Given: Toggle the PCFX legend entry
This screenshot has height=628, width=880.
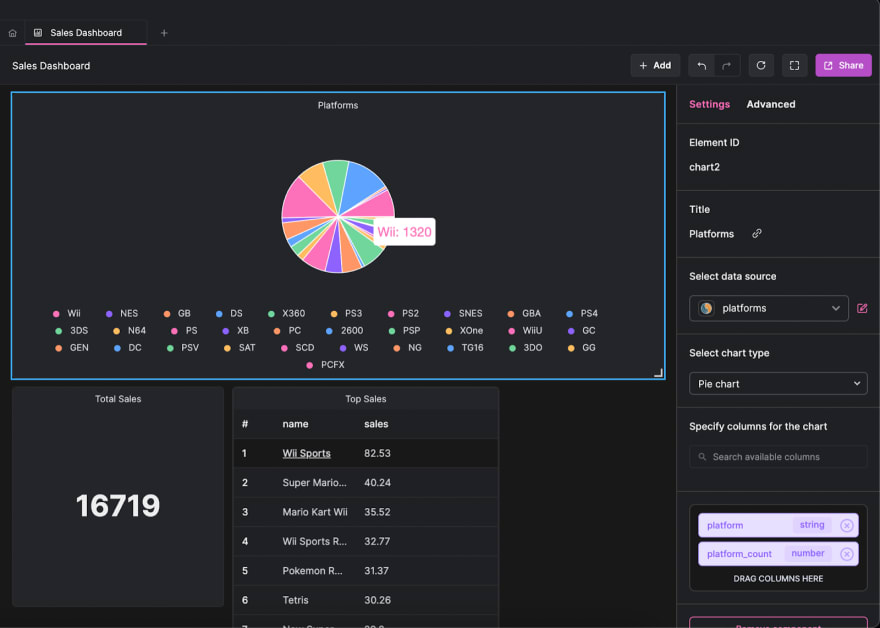Looking at the screenshot, I should (x=326, y=365).
